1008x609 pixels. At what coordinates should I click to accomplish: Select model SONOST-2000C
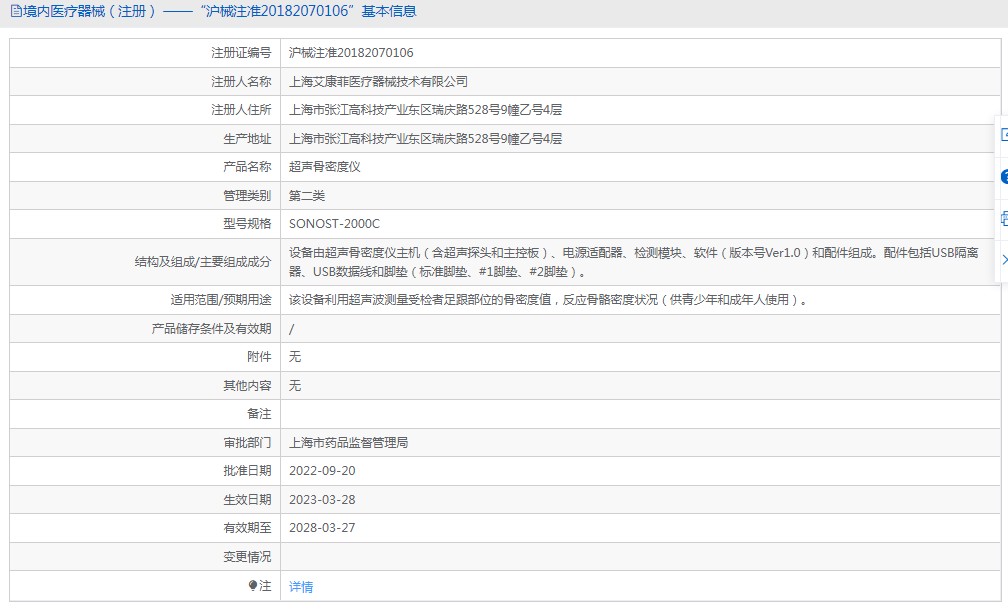click(x=334, y=224)
